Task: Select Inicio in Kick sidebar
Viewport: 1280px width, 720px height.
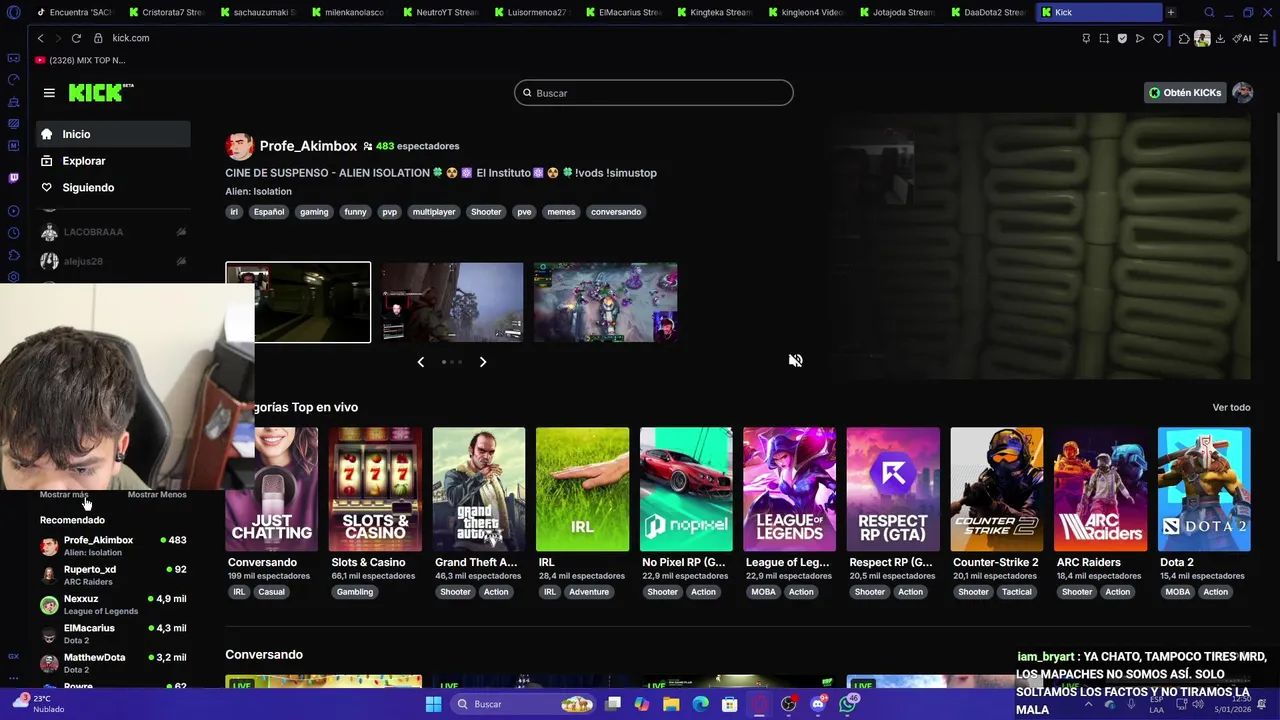Action: [113, 134]
